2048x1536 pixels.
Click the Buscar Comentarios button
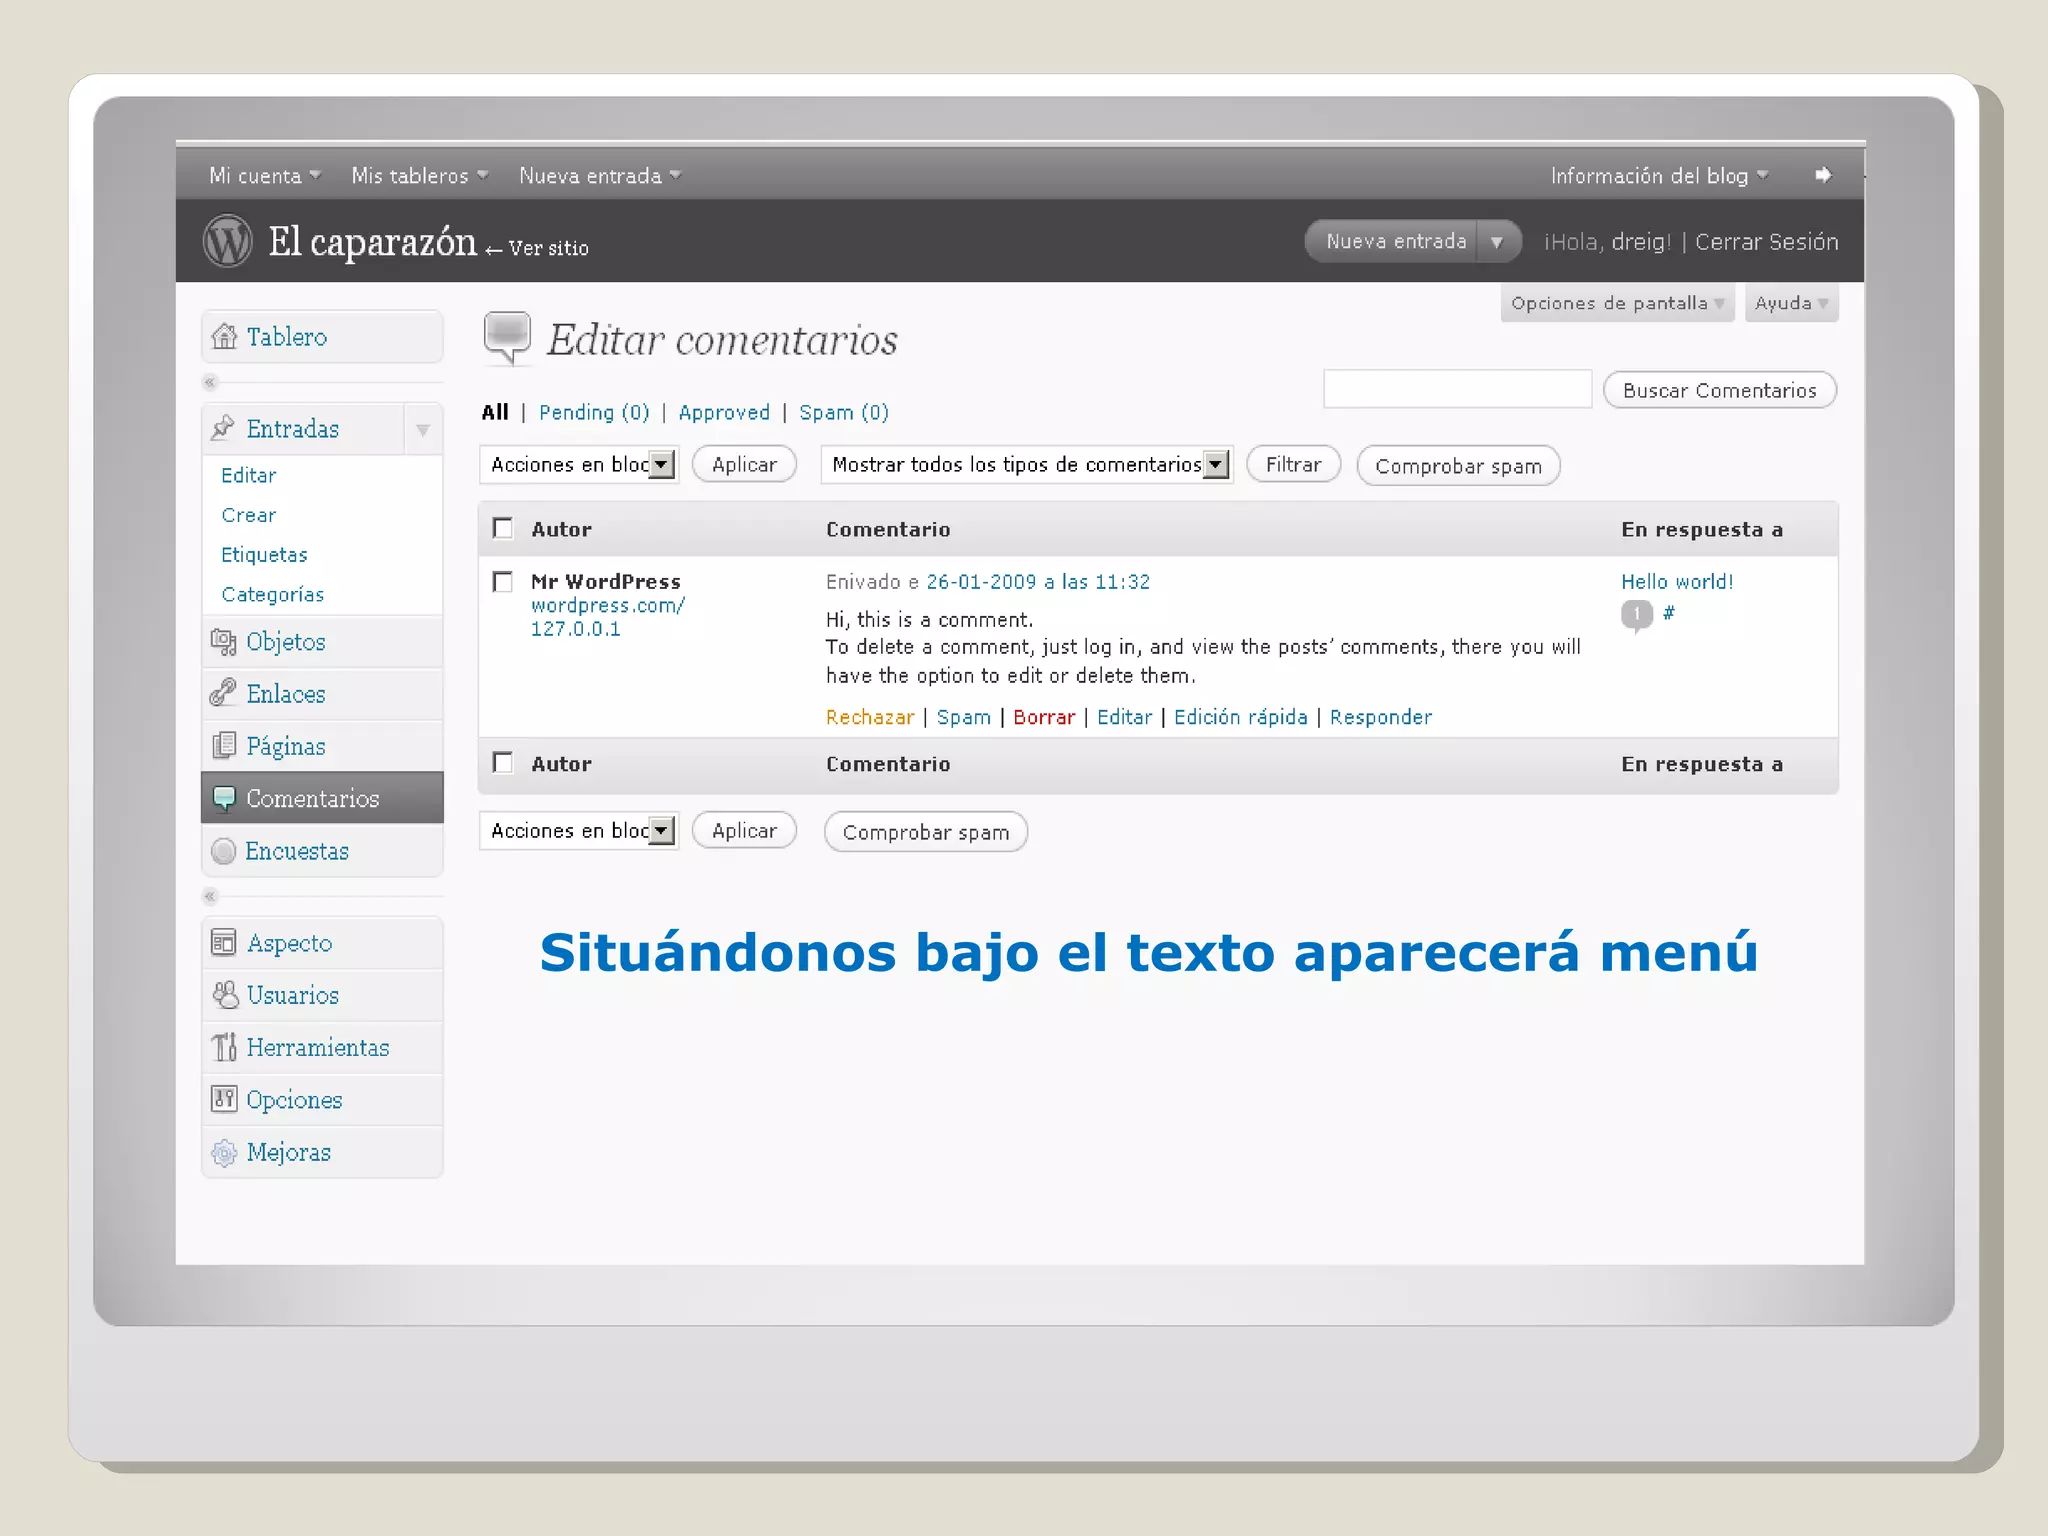[x=1719, y=390]
